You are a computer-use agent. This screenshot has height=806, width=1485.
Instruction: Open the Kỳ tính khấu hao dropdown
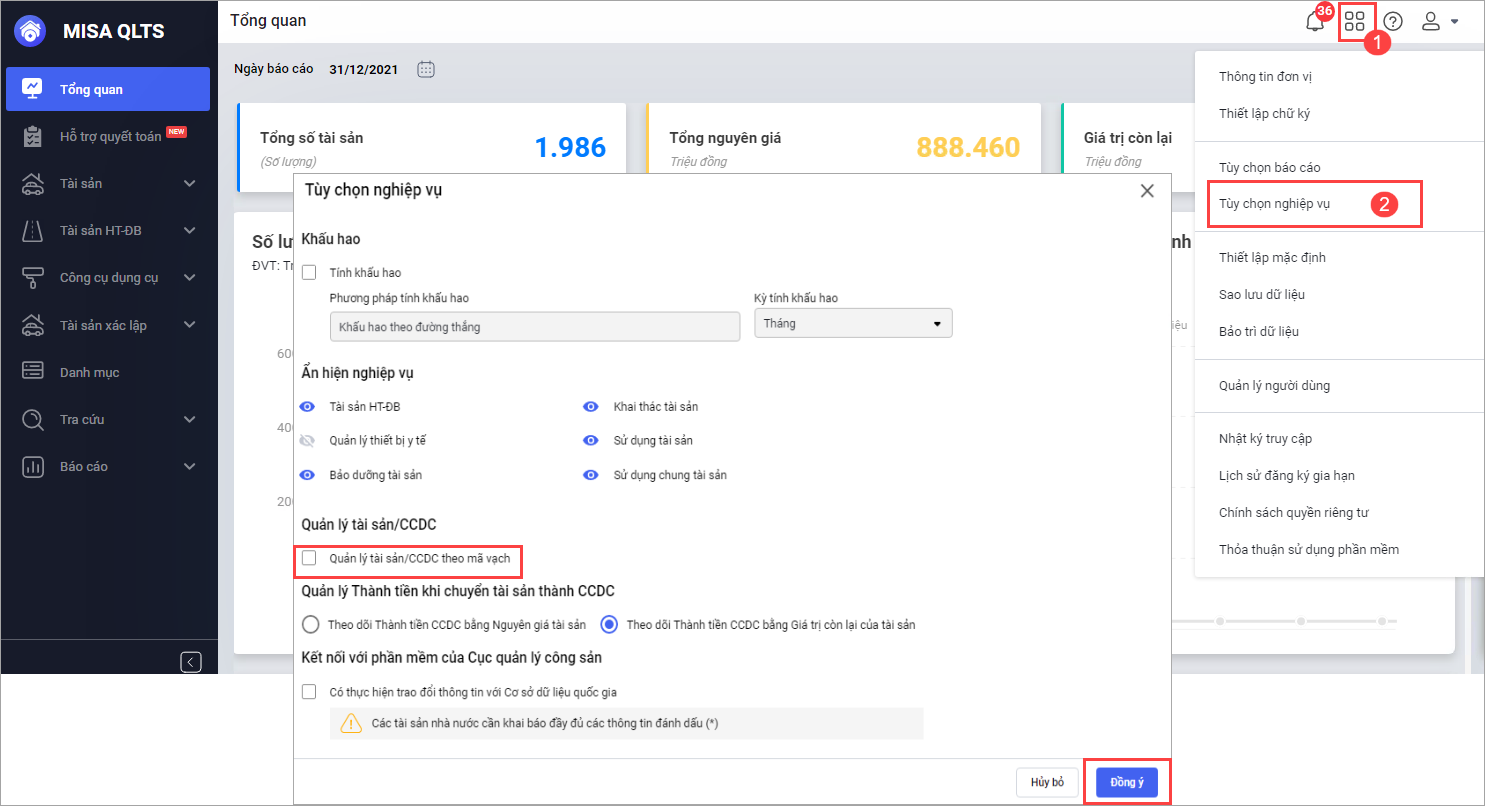pyautogui.click(x=852, y=324)
